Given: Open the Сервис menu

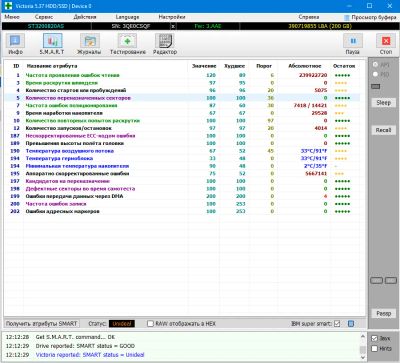Looking at the screenshot, I should point(44,17).
